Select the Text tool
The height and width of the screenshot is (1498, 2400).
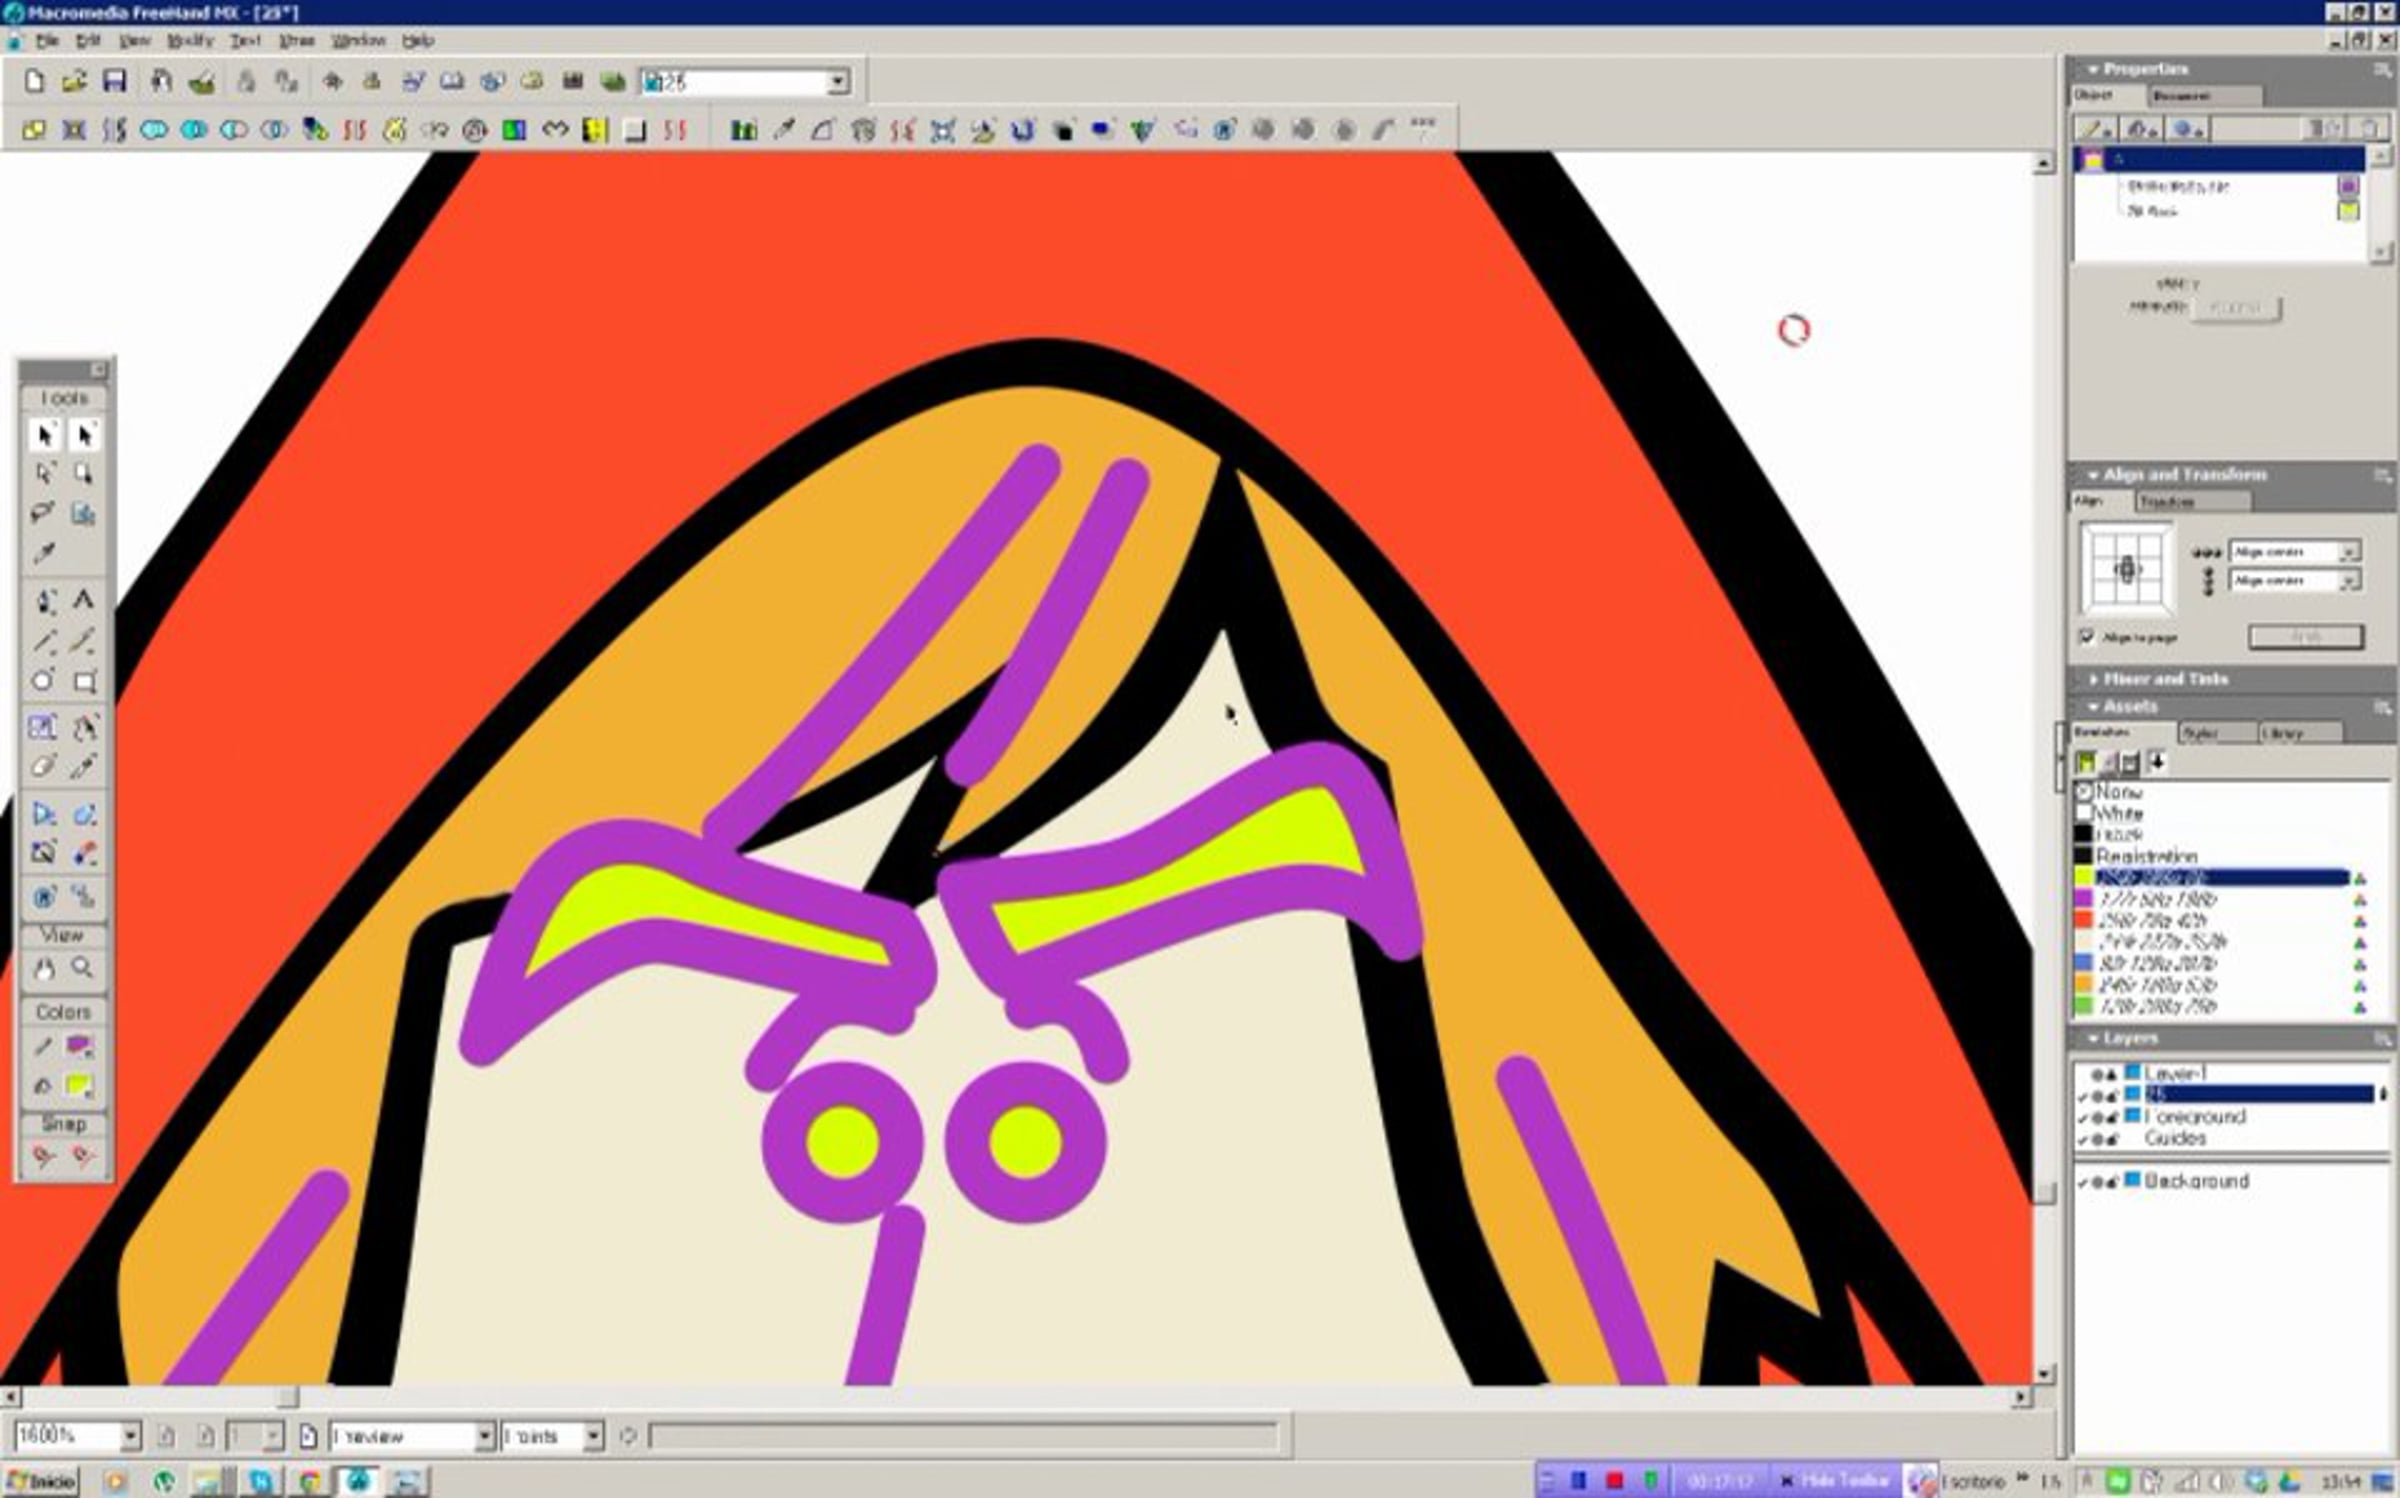click(x=84, y=600)
